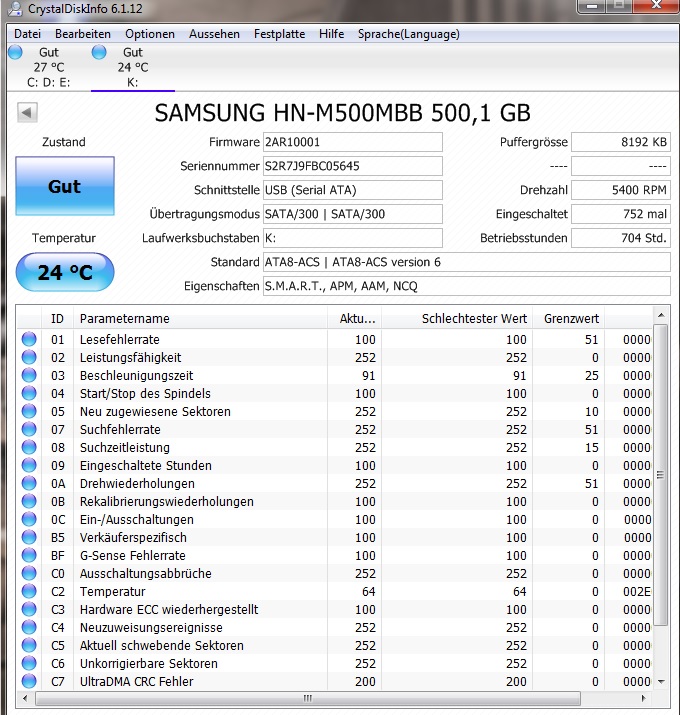Screen dimensions: 680x715
Task: Click the blue health icon above K:
Action: 99,52
